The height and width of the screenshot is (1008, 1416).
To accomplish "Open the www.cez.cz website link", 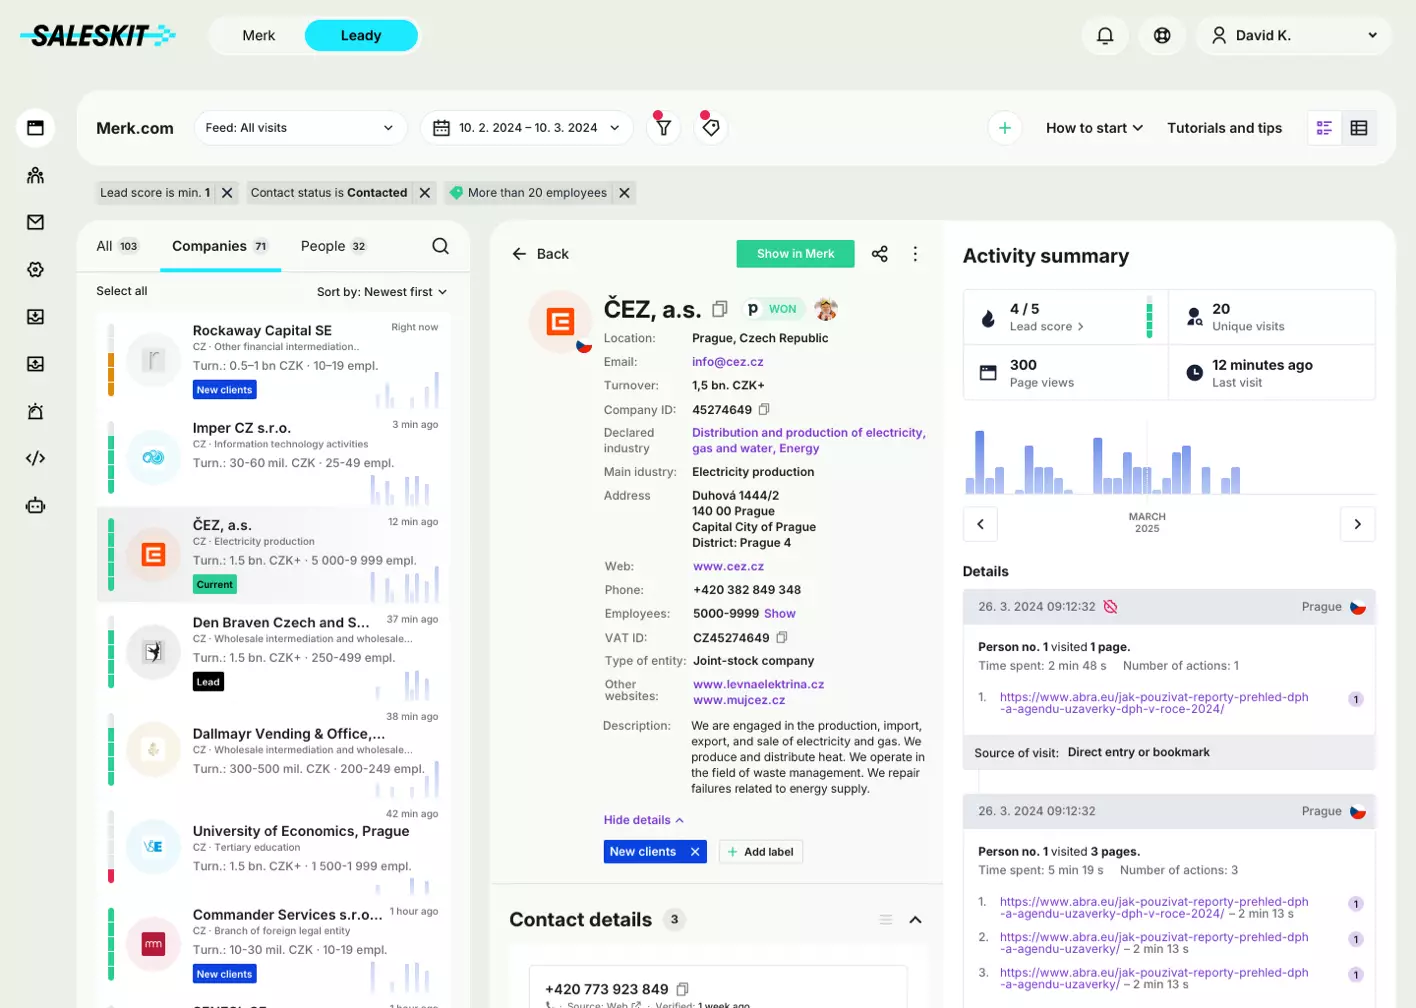I will click(x=728, y=566).
